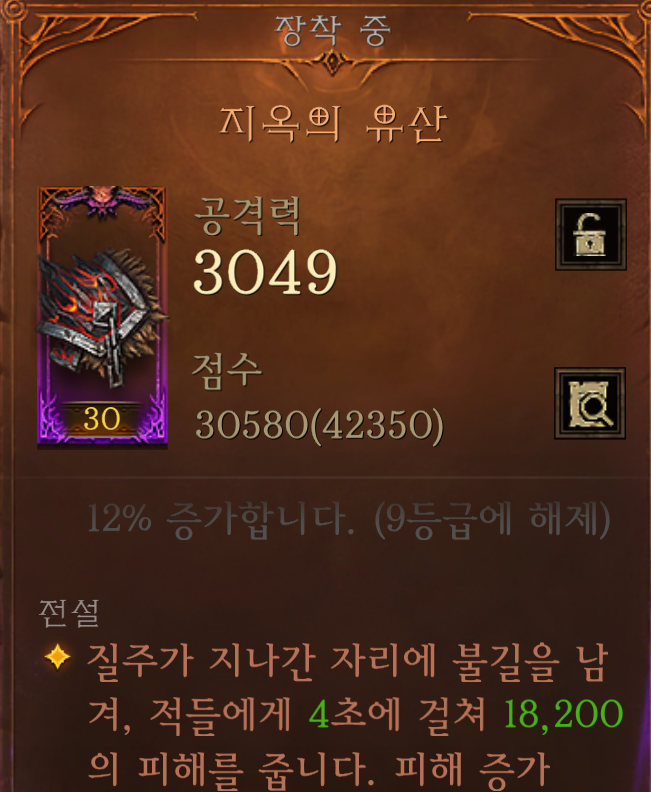Click the diamond ornament below 장착 중

click(x=332, y=63)
